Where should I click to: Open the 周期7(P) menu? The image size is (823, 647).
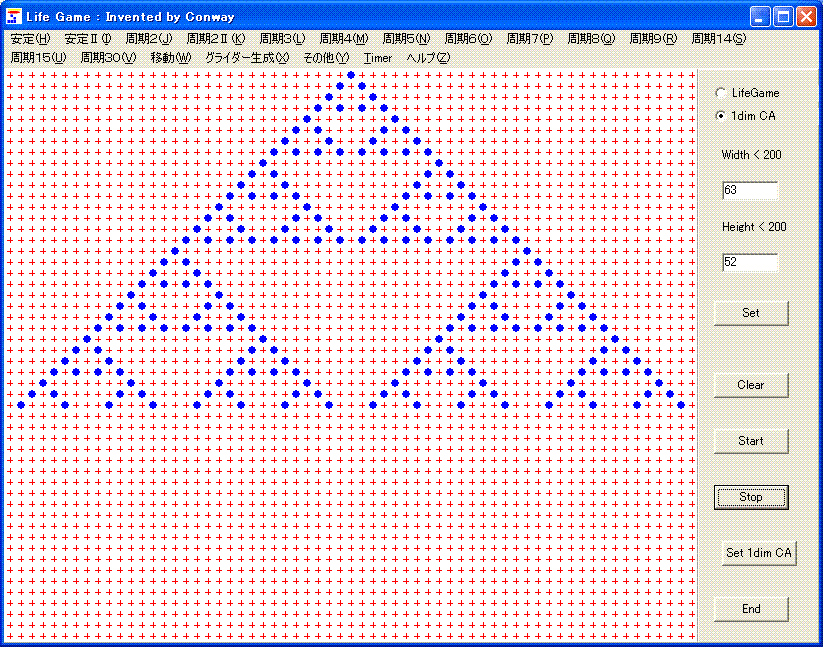click(530, 38)
